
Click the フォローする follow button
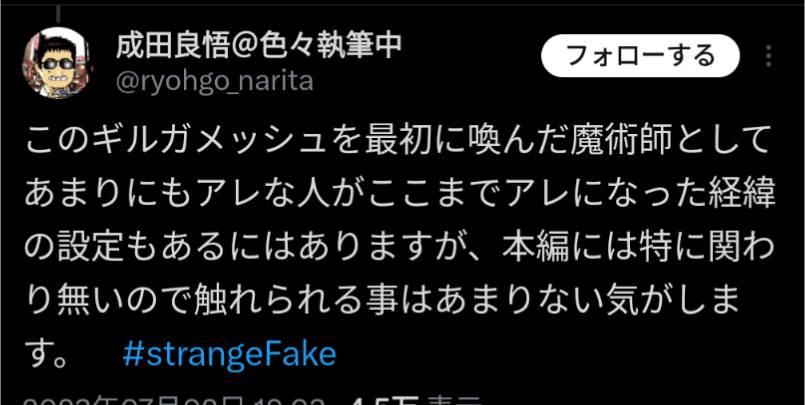point(640,55)
